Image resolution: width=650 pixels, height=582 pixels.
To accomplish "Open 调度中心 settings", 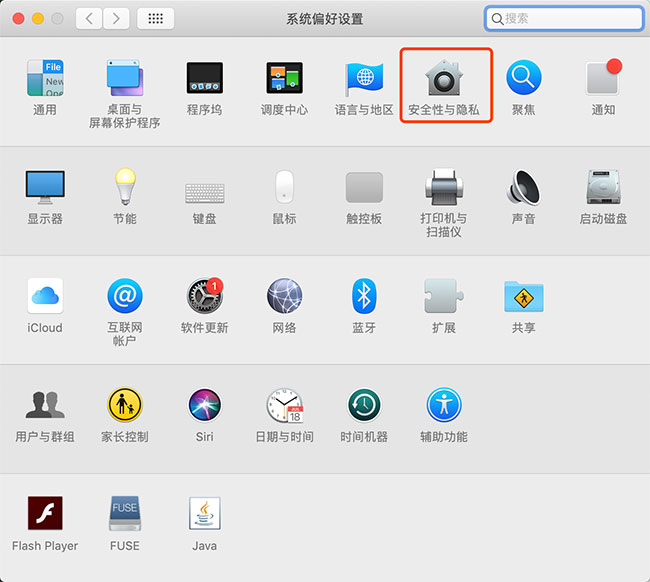I will coord(284,80).
